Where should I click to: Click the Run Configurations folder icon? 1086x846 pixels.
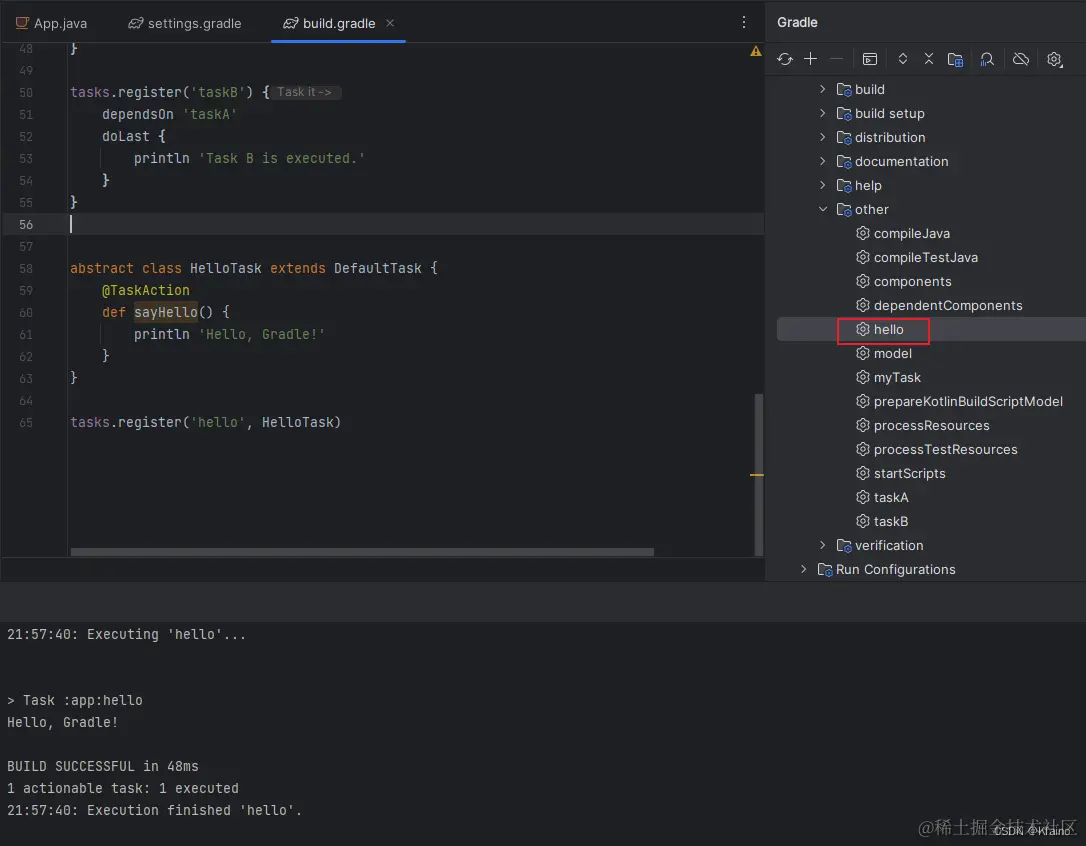tap(825, 570)
